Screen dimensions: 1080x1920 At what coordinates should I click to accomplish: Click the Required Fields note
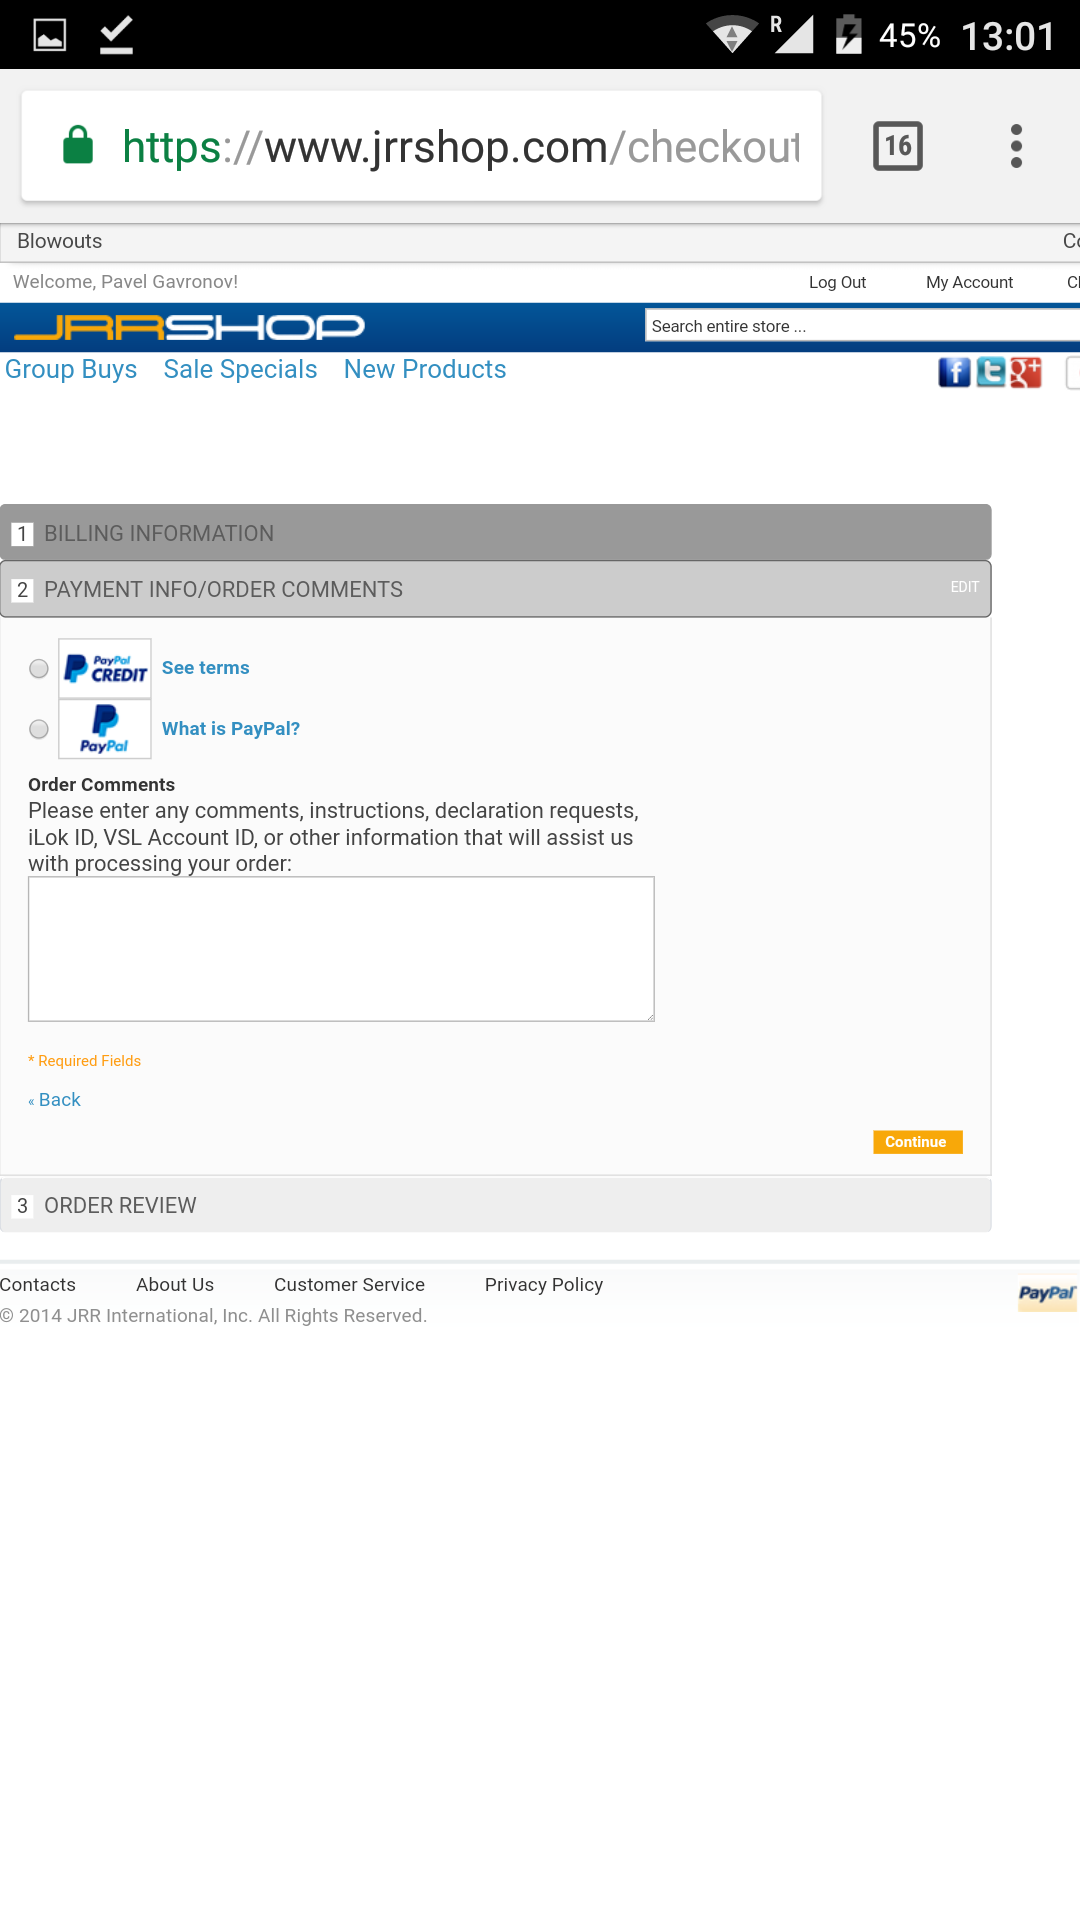85,1061
